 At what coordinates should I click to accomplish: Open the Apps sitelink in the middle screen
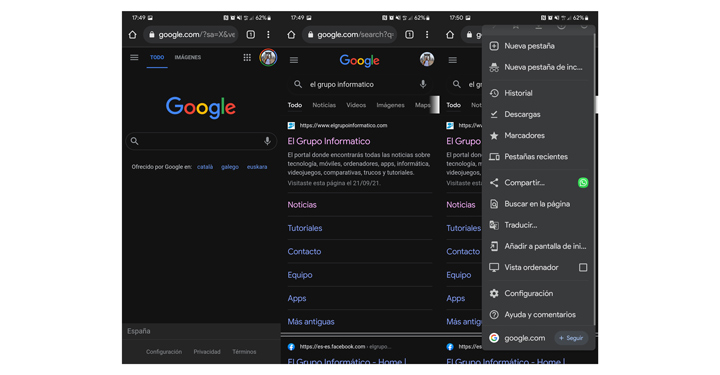pyautogui.click(x=297, y=298)
